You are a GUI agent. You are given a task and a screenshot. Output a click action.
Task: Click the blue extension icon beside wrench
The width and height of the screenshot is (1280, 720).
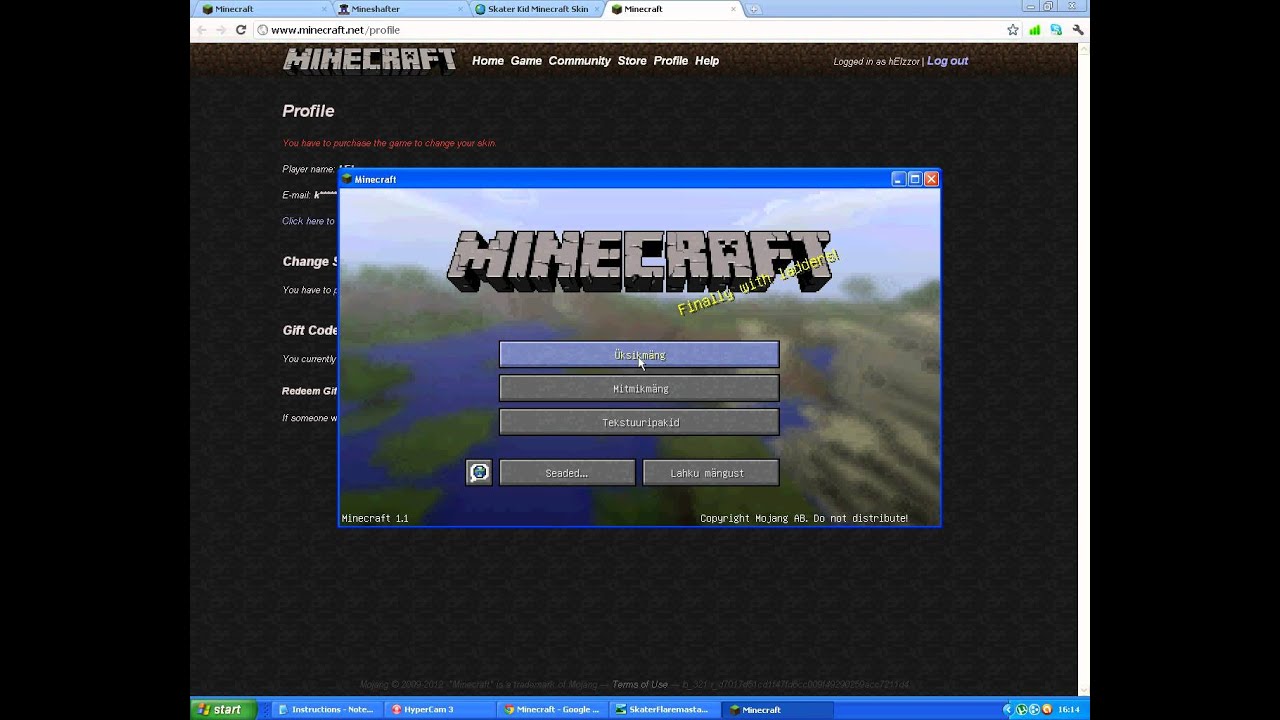pyautogui.click(x=1056, y=30)
